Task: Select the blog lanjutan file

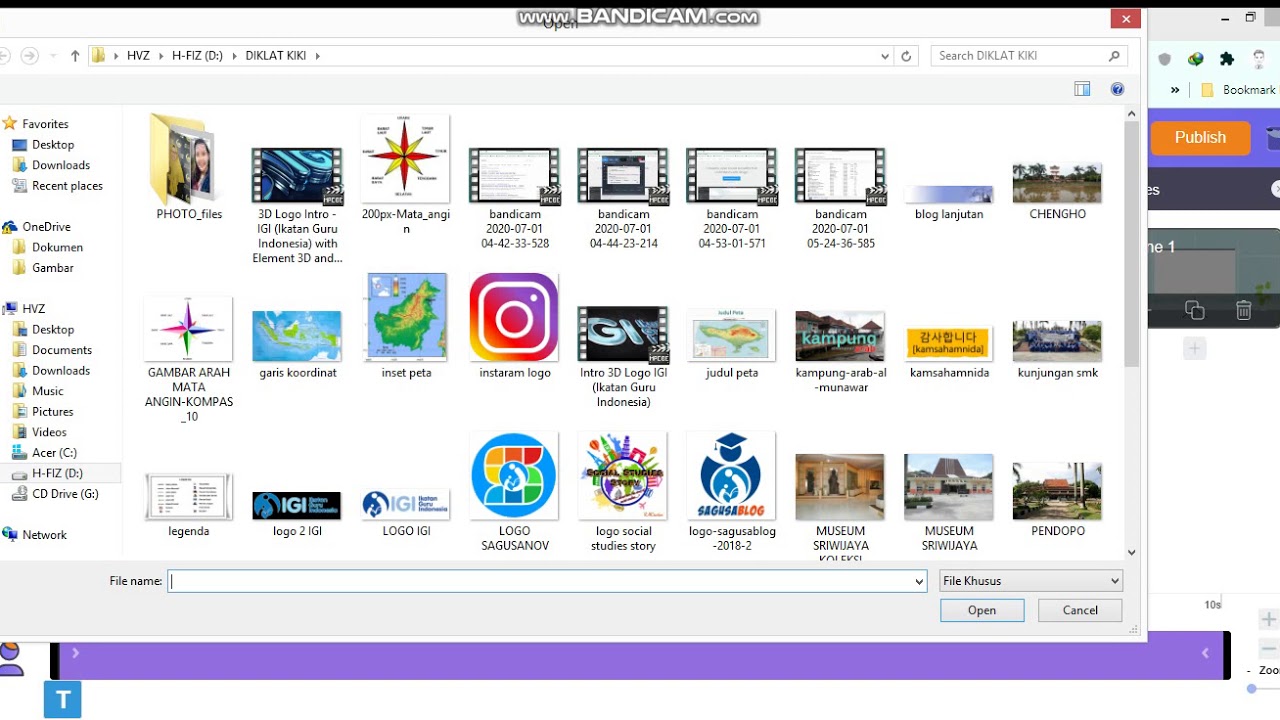Action: coord(949,195)
